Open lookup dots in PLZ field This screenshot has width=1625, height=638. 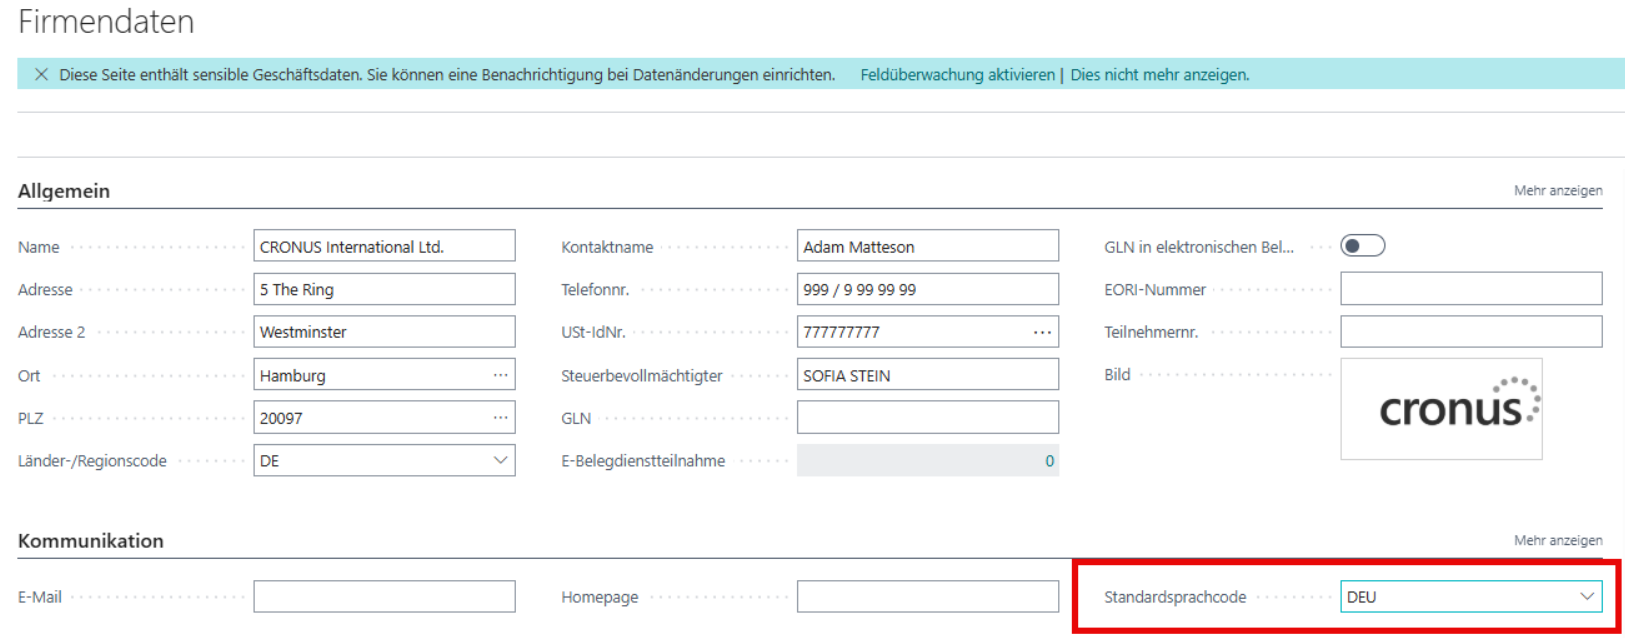pos(500,418)
